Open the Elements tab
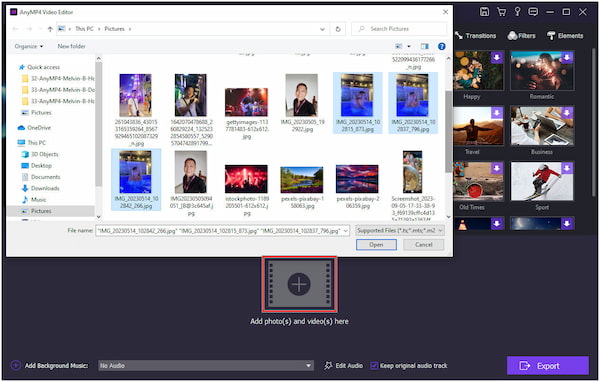 (565, 36)
